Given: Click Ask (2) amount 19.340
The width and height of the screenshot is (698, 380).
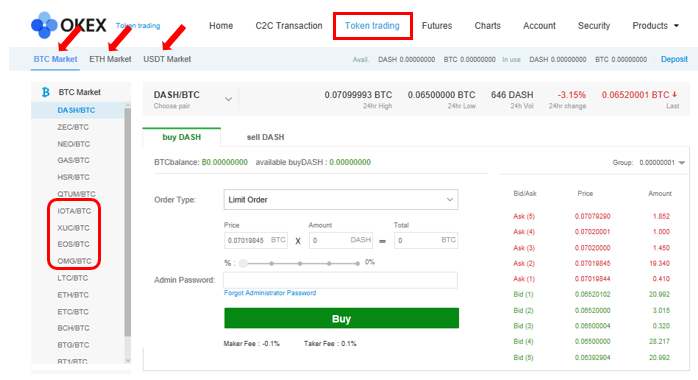Looking at the screenshot, I should [x=659, y=263].
